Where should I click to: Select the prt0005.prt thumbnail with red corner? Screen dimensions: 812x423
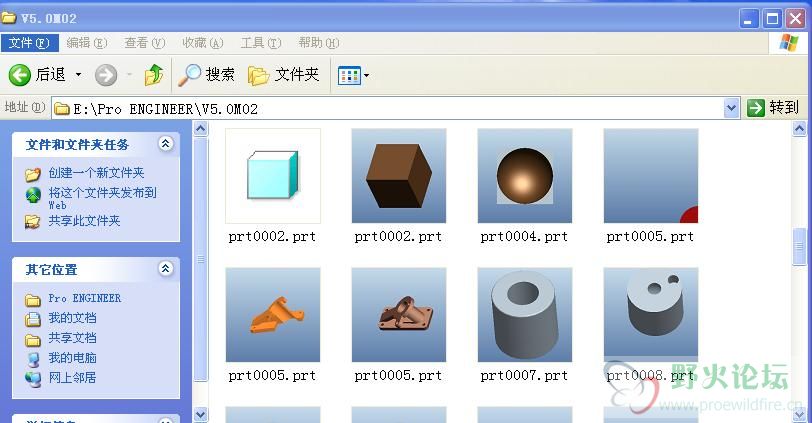pos(651,176)
